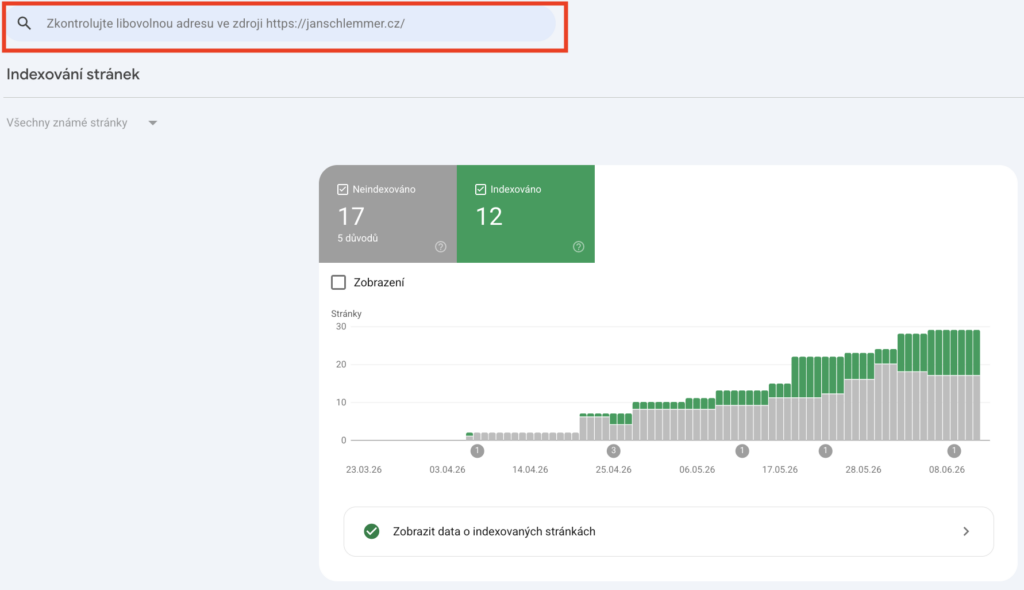Open Zobrazit data o indexovaných stránkách
This screenshot has width=1024, height=590.
[x=669, y=531]
